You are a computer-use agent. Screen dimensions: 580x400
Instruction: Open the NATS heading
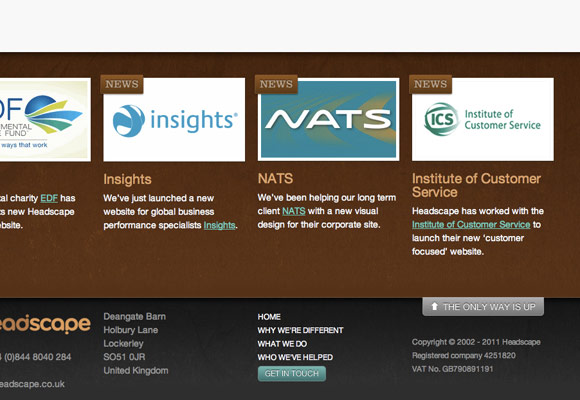(x=275, y=179)
